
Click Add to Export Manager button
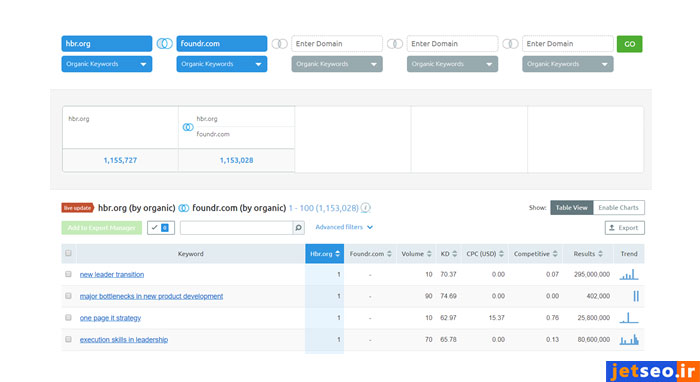(x=102, y=228)
